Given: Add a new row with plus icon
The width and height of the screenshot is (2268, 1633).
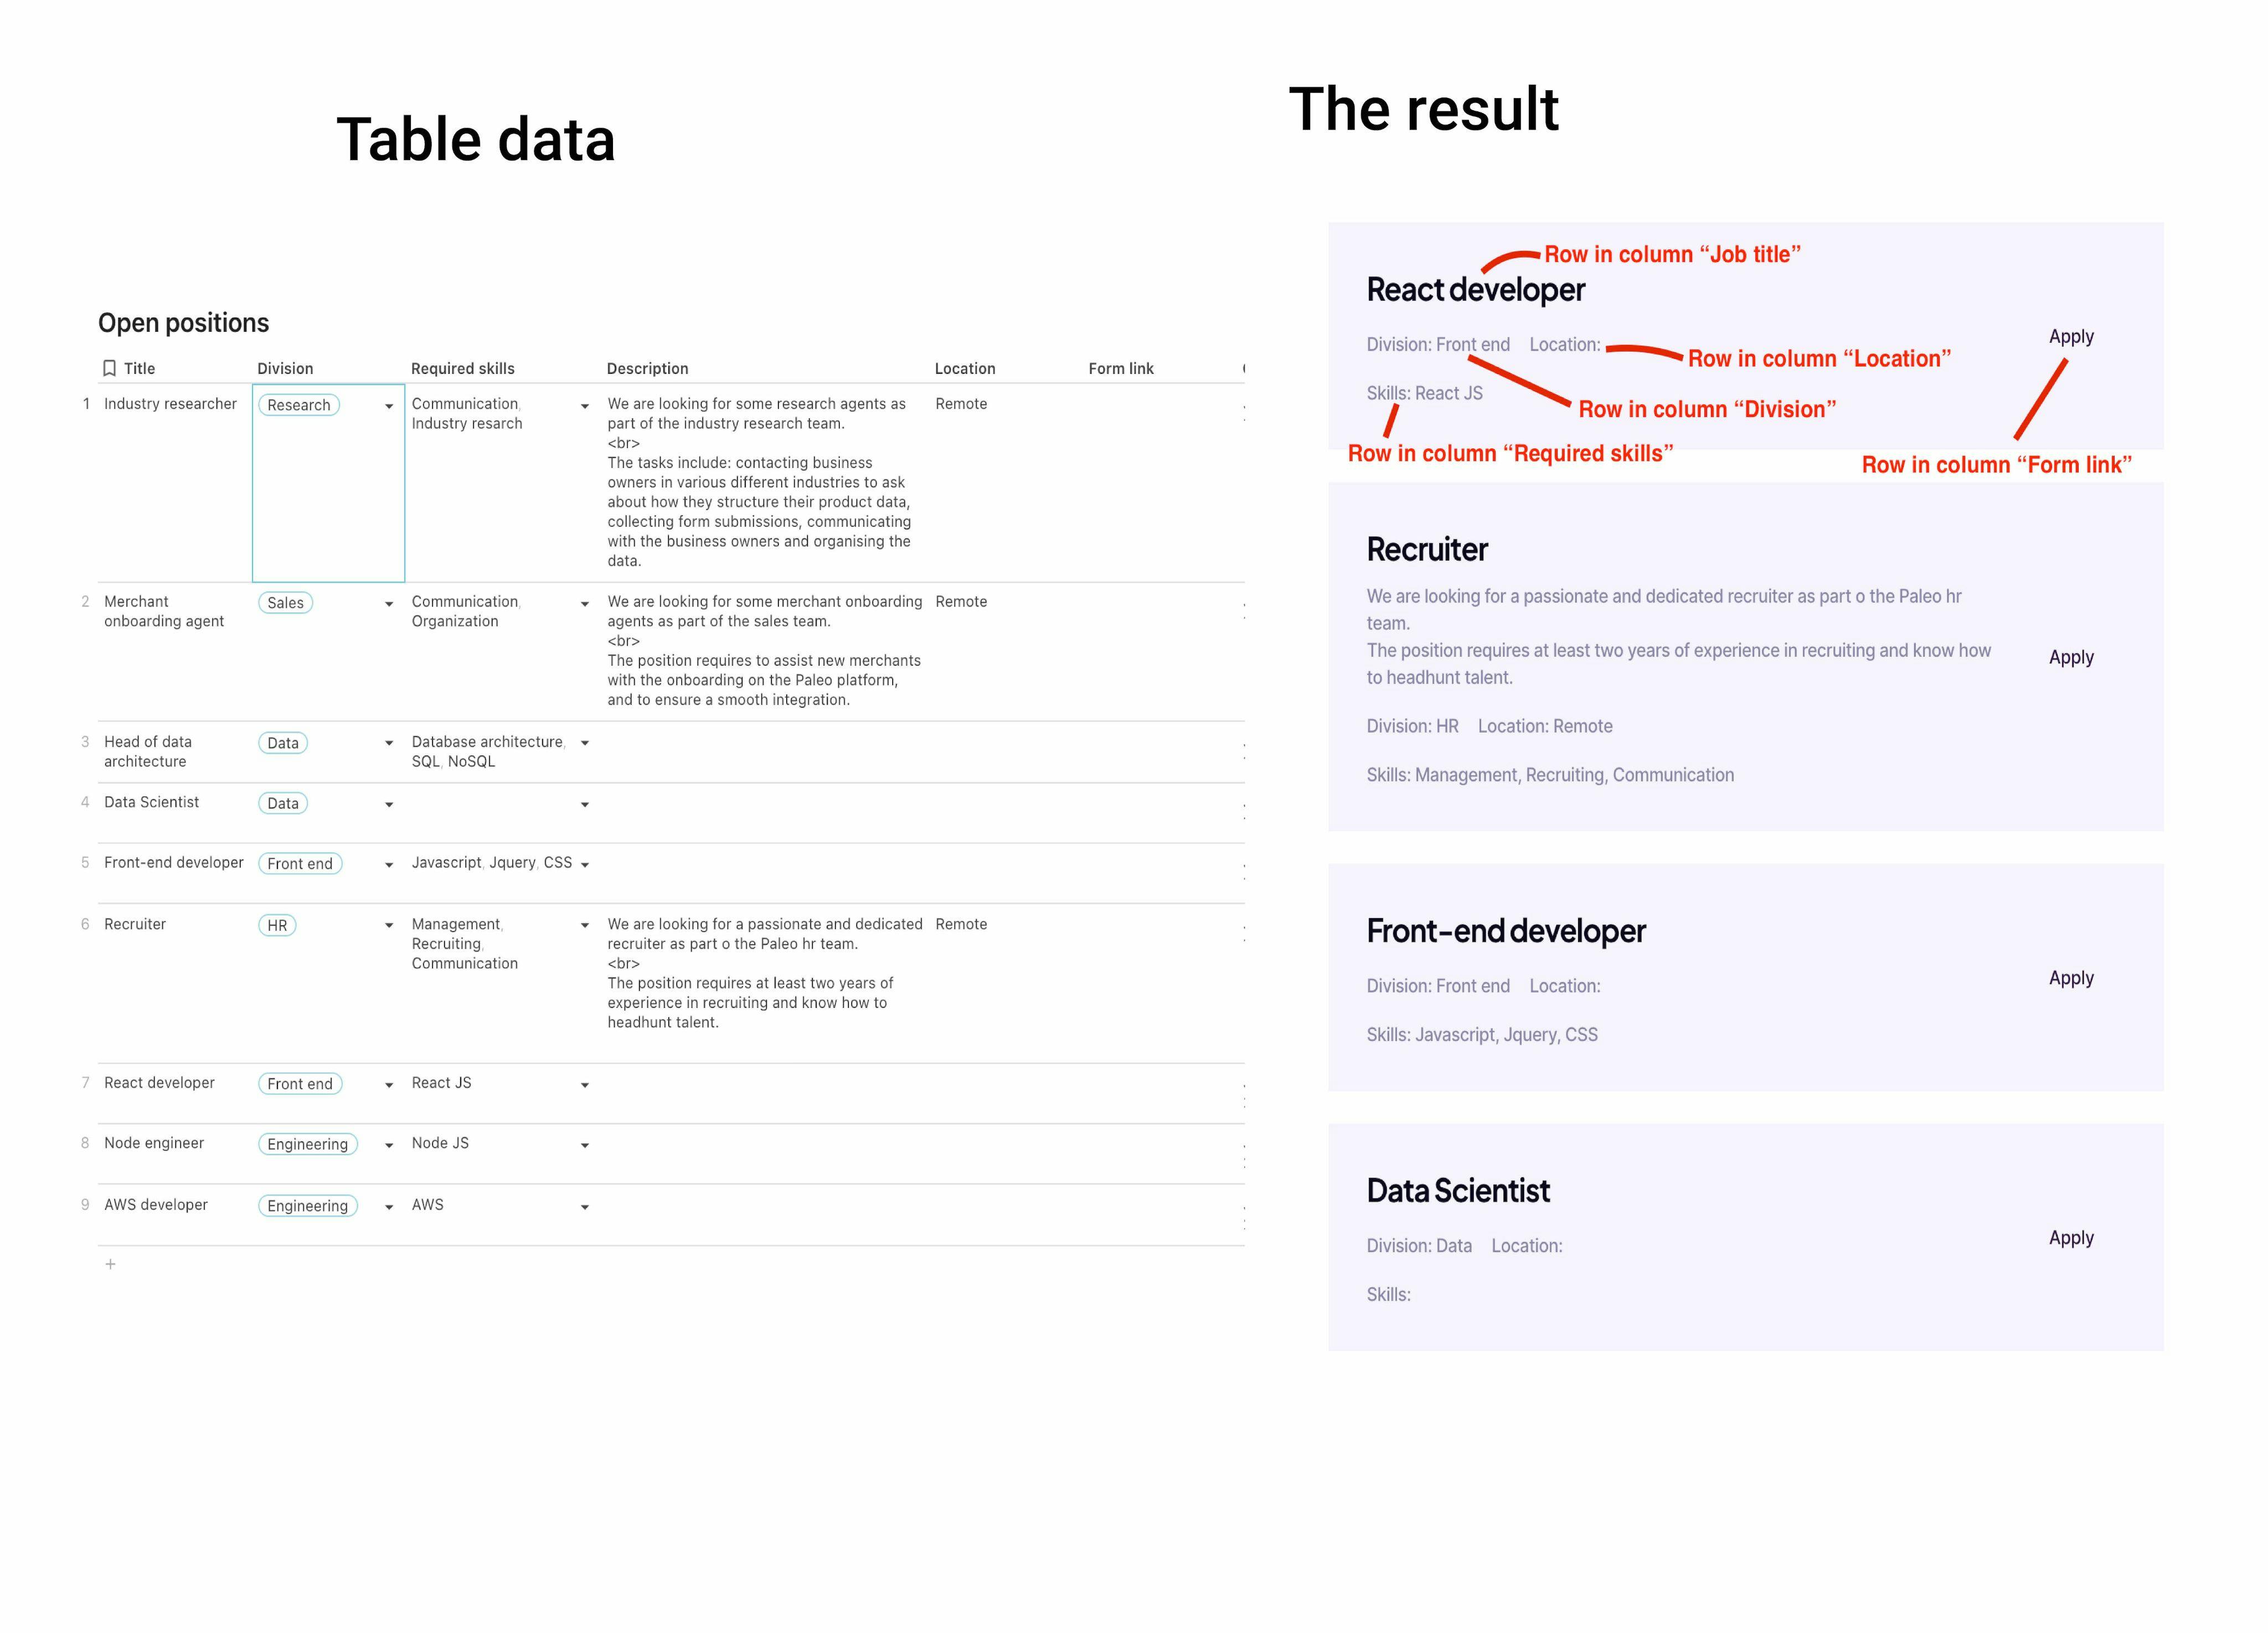Looking at the screenshot, I should (111, 1264).
